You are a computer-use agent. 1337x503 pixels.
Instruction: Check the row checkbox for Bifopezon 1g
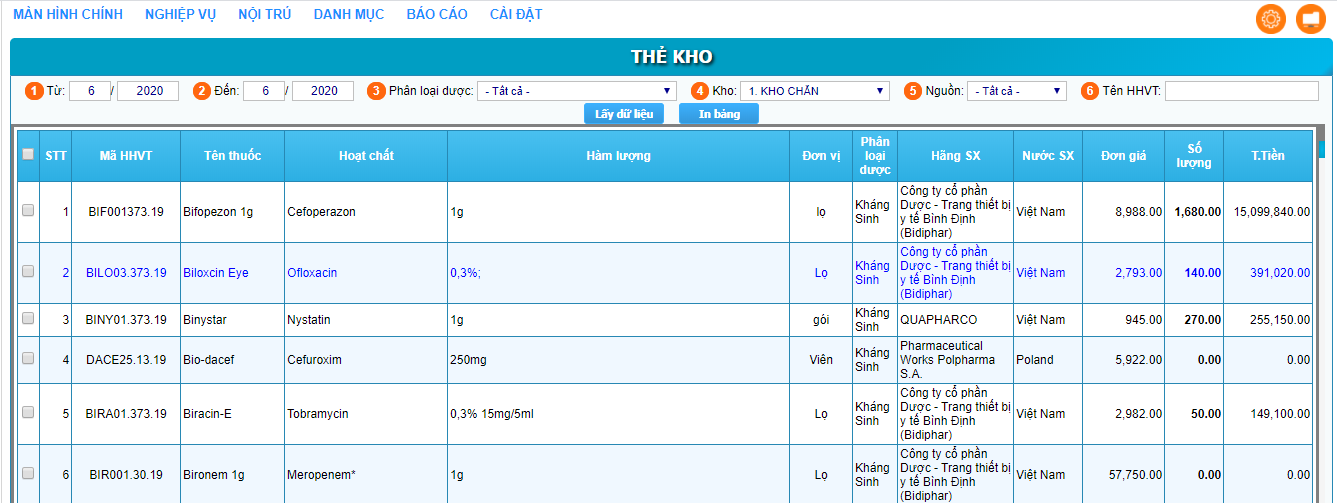28,211
